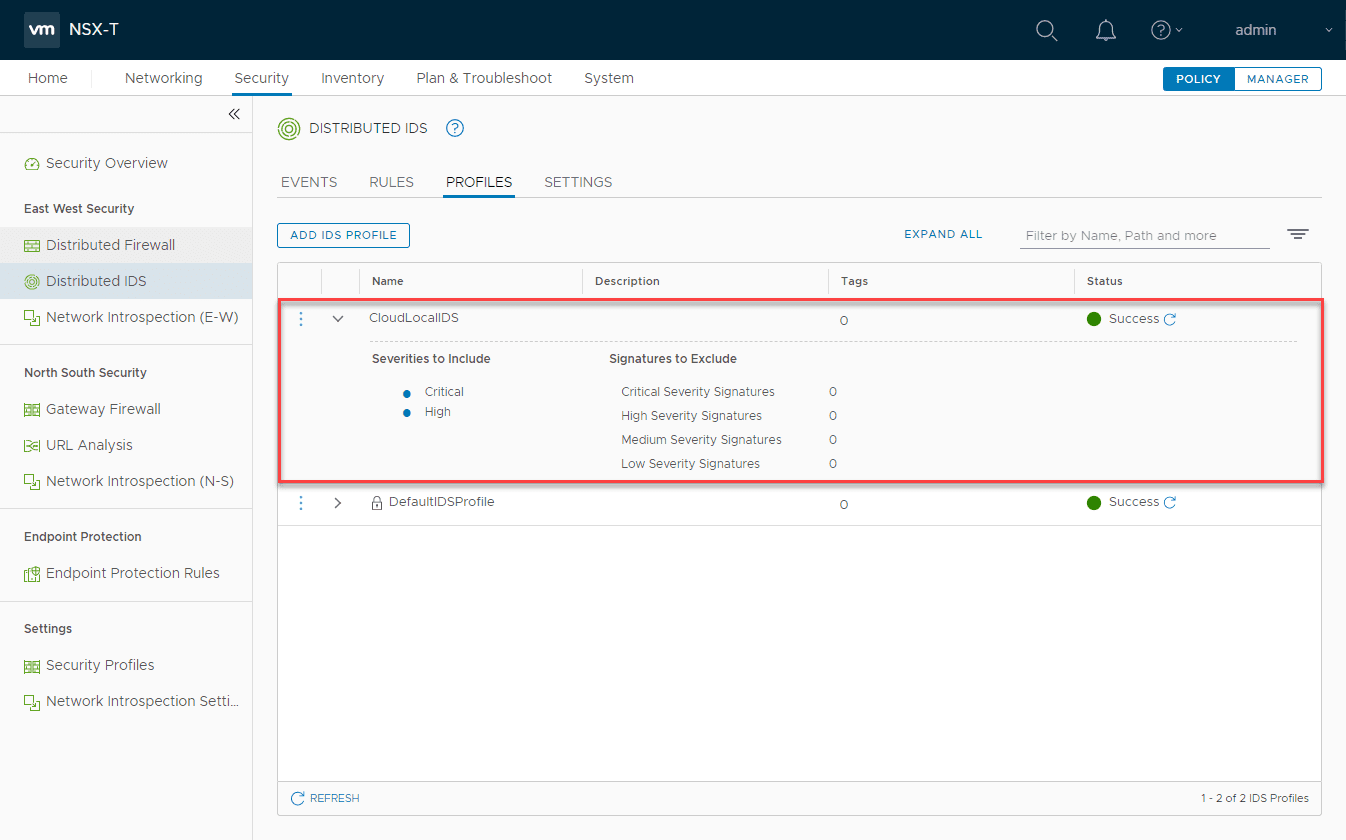Screen dimensions: 1346x840
Task: Refresh status of CloudLocalIDS profile
Action: click(x=1170, y=319)
